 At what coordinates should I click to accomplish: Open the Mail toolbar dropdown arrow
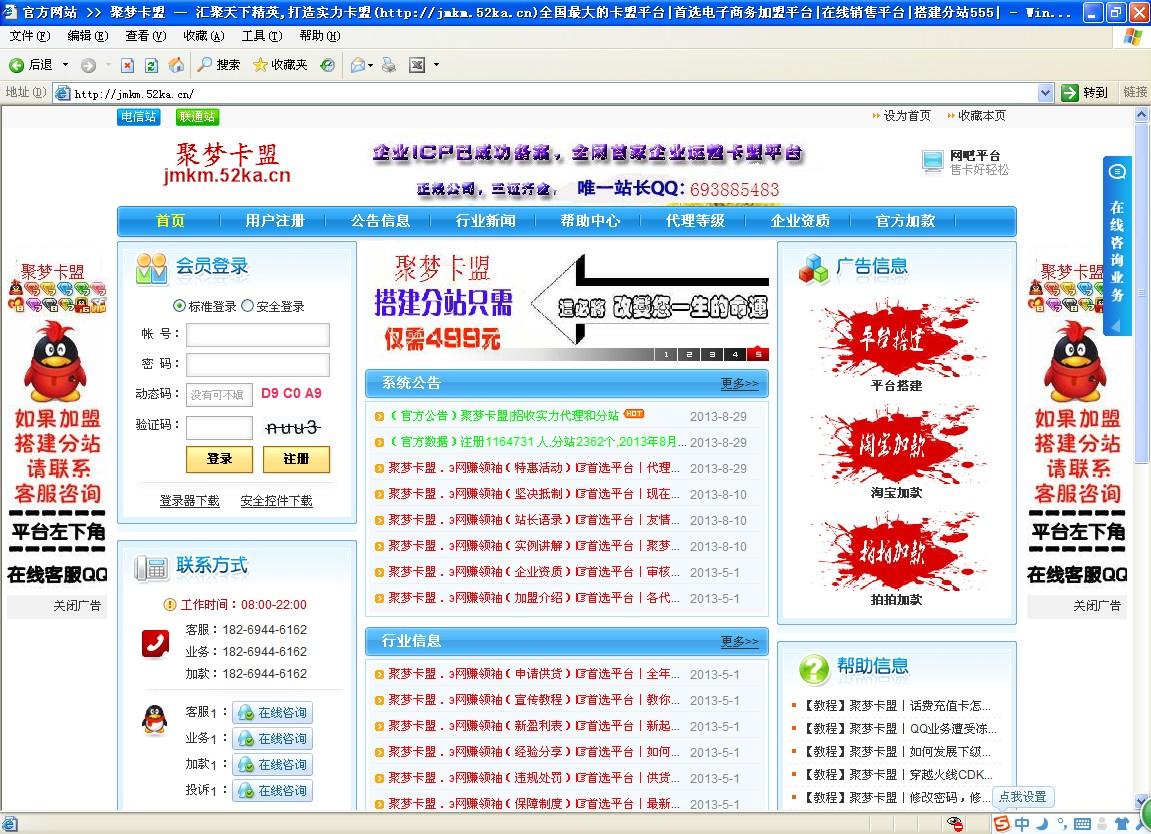pyautogui.click(x=372, y=65)
